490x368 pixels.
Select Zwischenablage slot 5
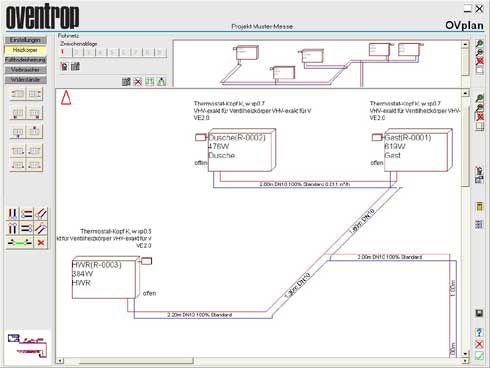tap(113, 52)
